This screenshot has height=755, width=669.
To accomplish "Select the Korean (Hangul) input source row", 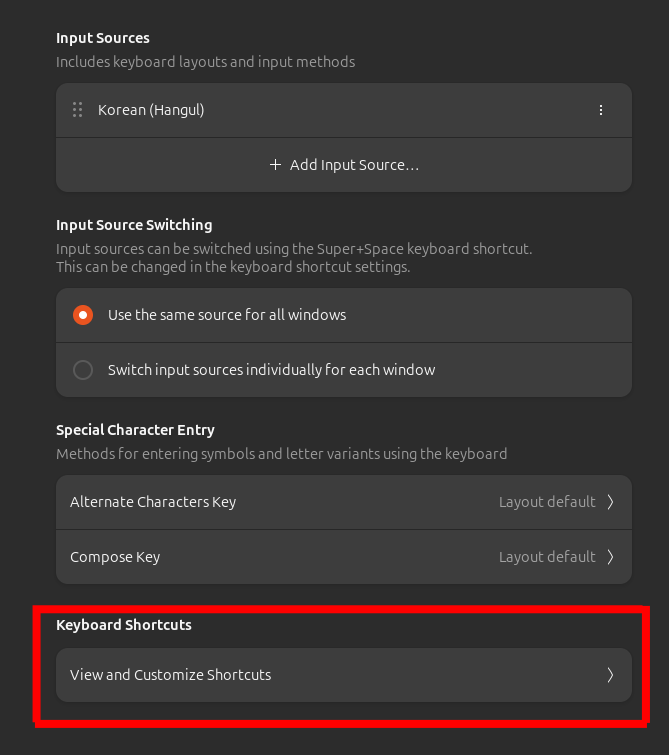I will (x=344, y=110).
